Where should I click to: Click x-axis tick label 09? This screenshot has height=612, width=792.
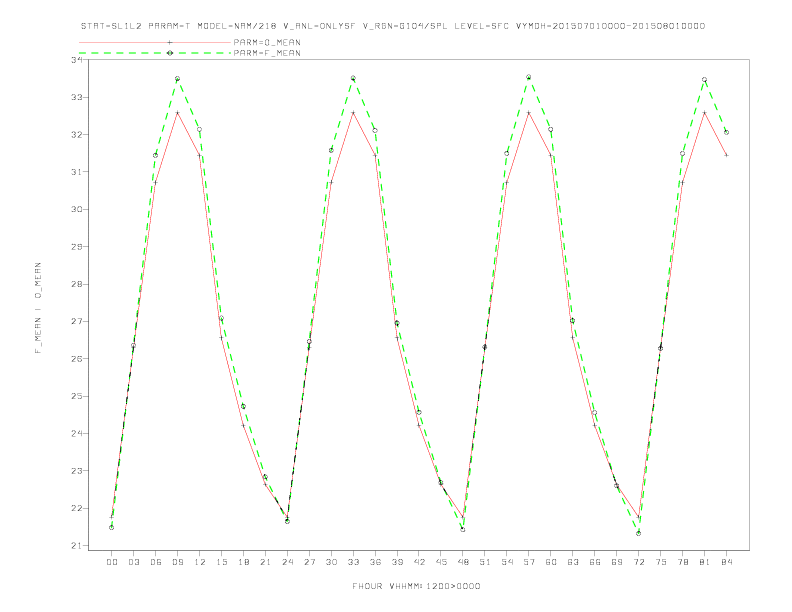pyautogui.click(x=177, y=562)
